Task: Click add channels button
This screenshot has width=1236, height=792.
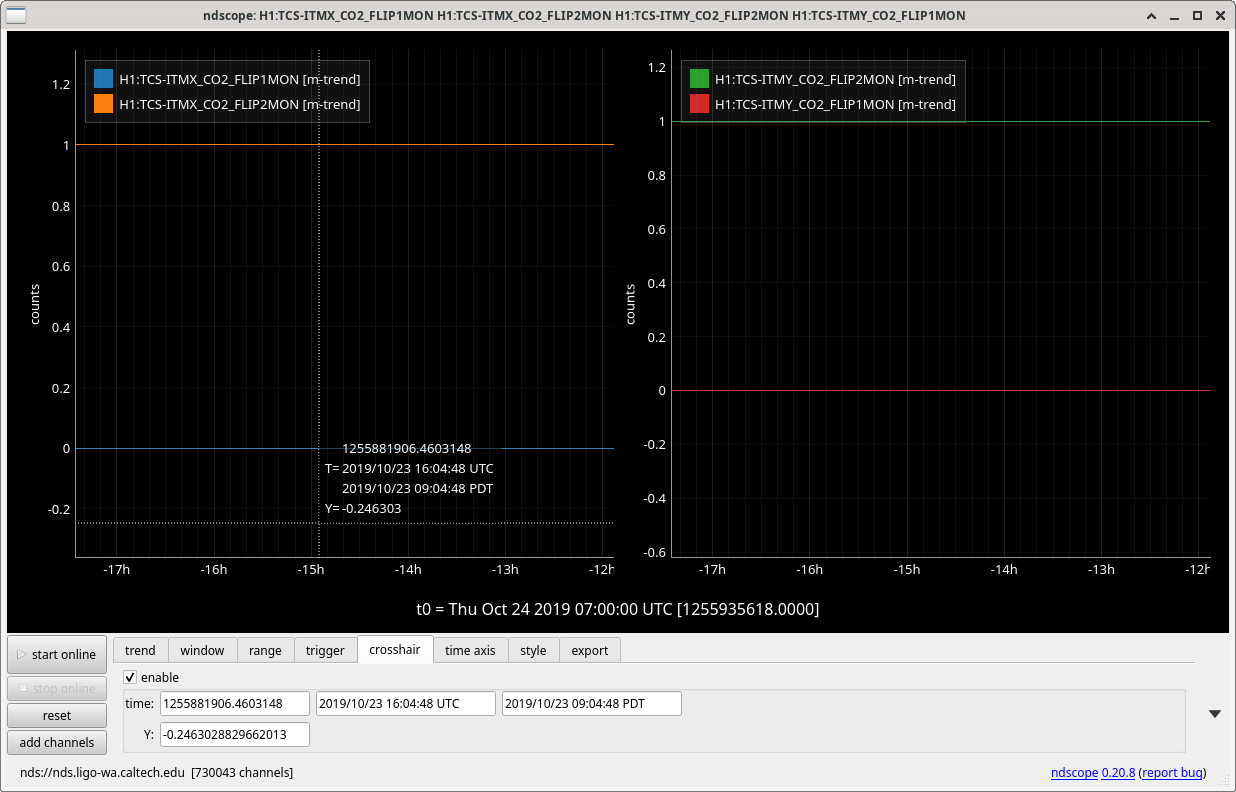Action: pos(57,742)
